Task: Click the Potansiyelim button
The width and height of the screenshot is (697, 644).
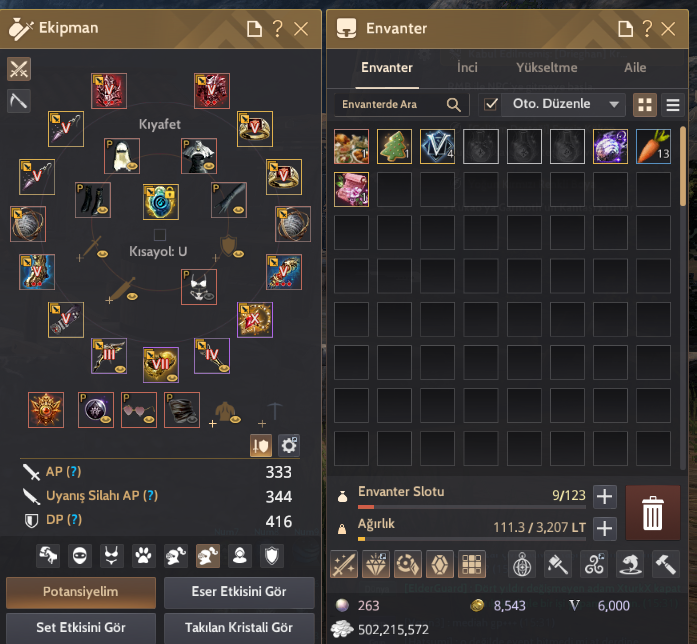Action: point(81,592)
